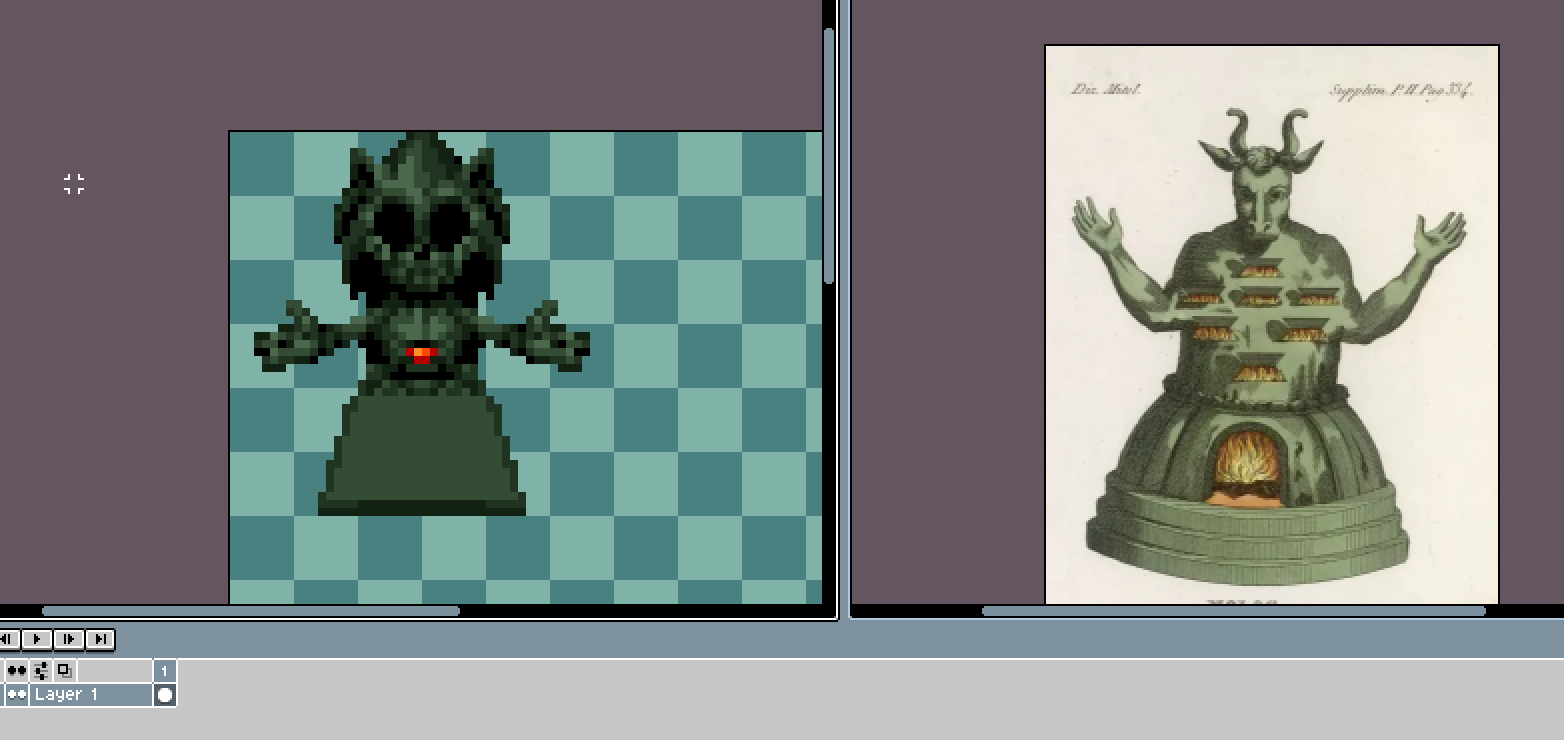Click the reference image editor's horizontal scrollbar
This screenshot has width=1564, height=740.
pyautogui.click(x=1234, y=610)
